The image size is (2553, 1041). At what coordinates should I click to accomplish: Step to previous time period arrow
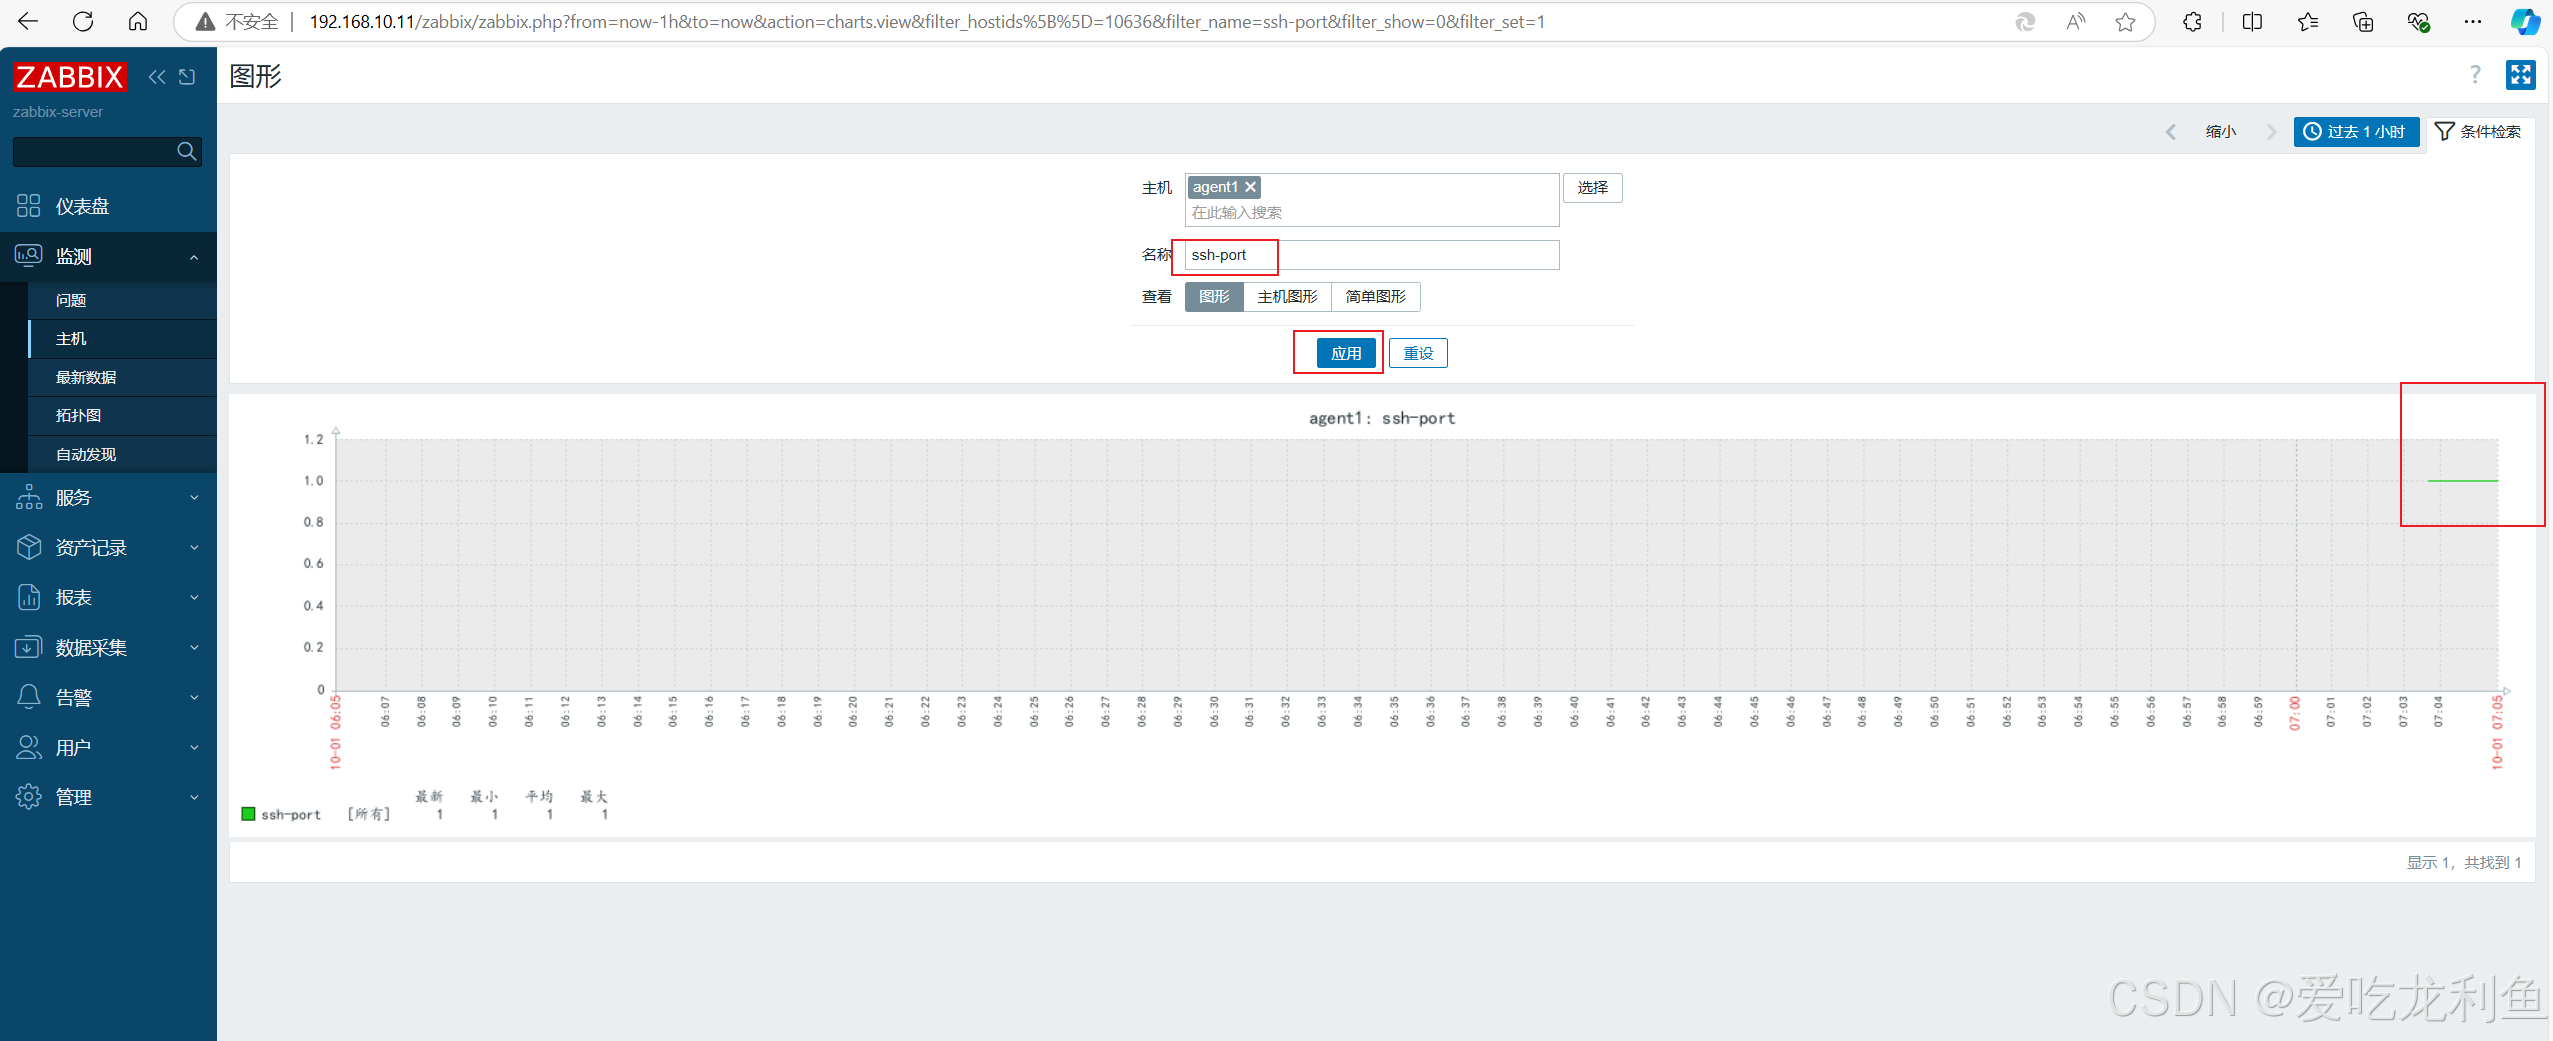(x=2171, y=132)
